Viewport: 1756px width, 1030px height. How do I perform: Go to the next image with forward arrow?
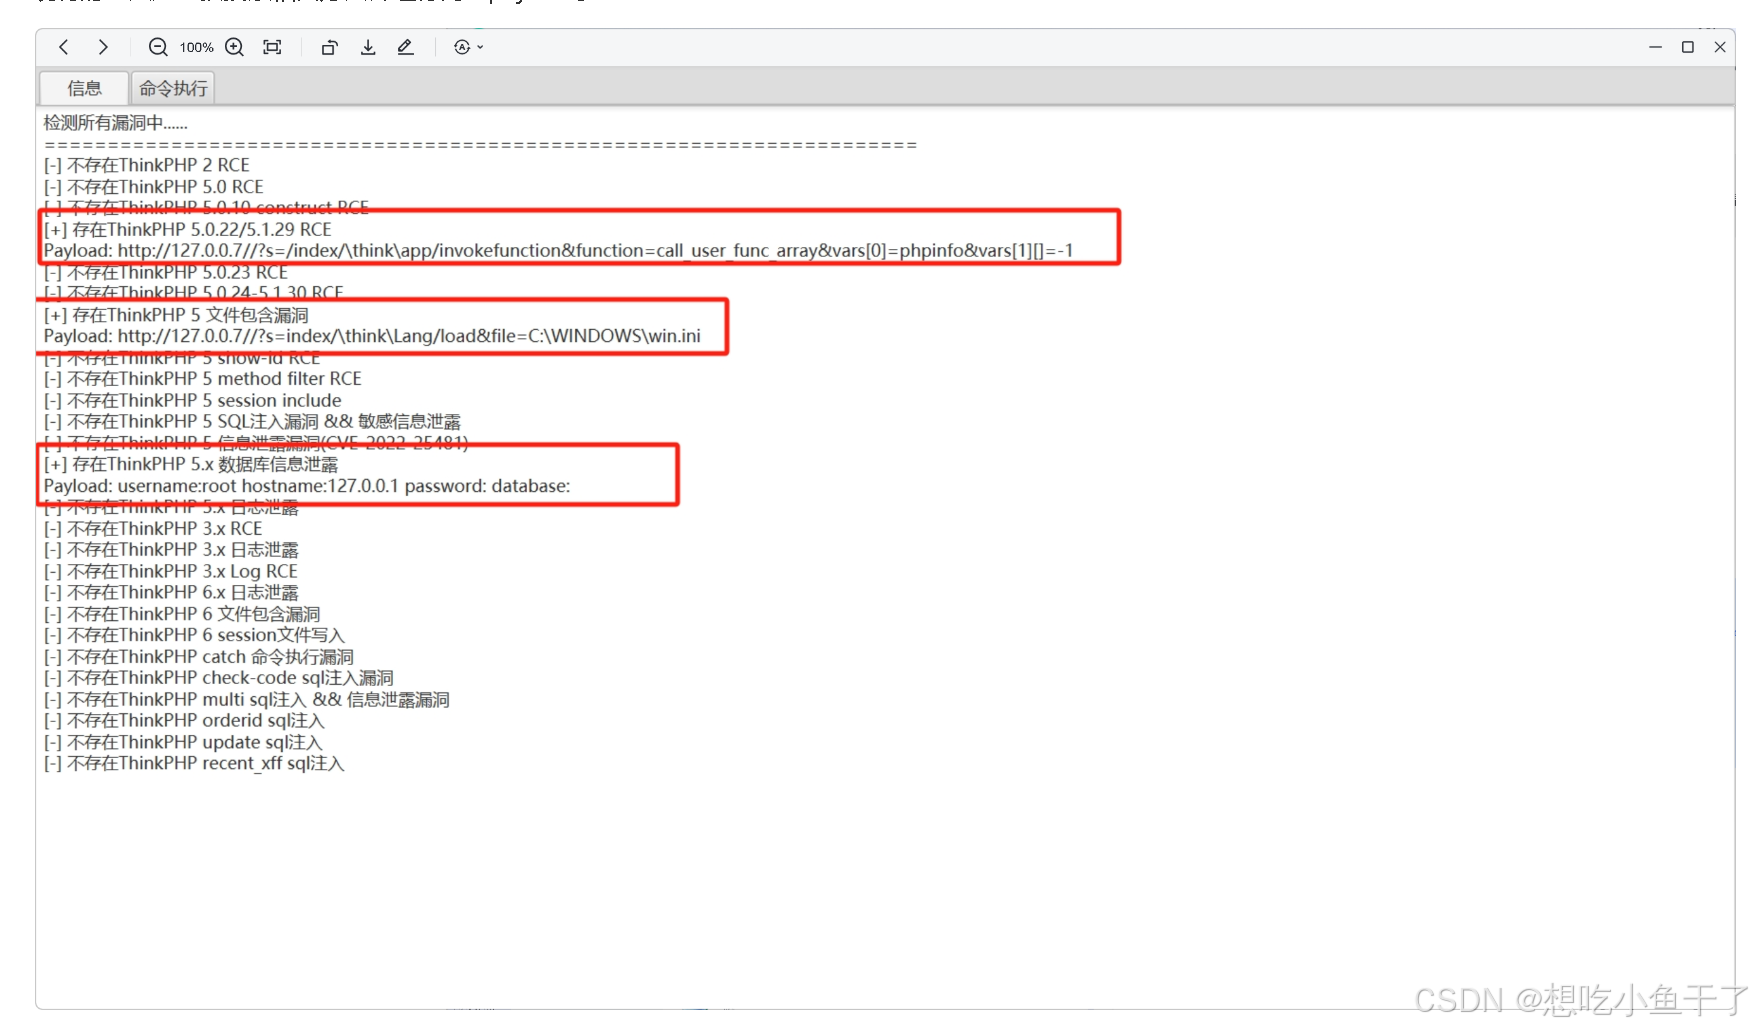pyautogui.click(x=103, y=47)
